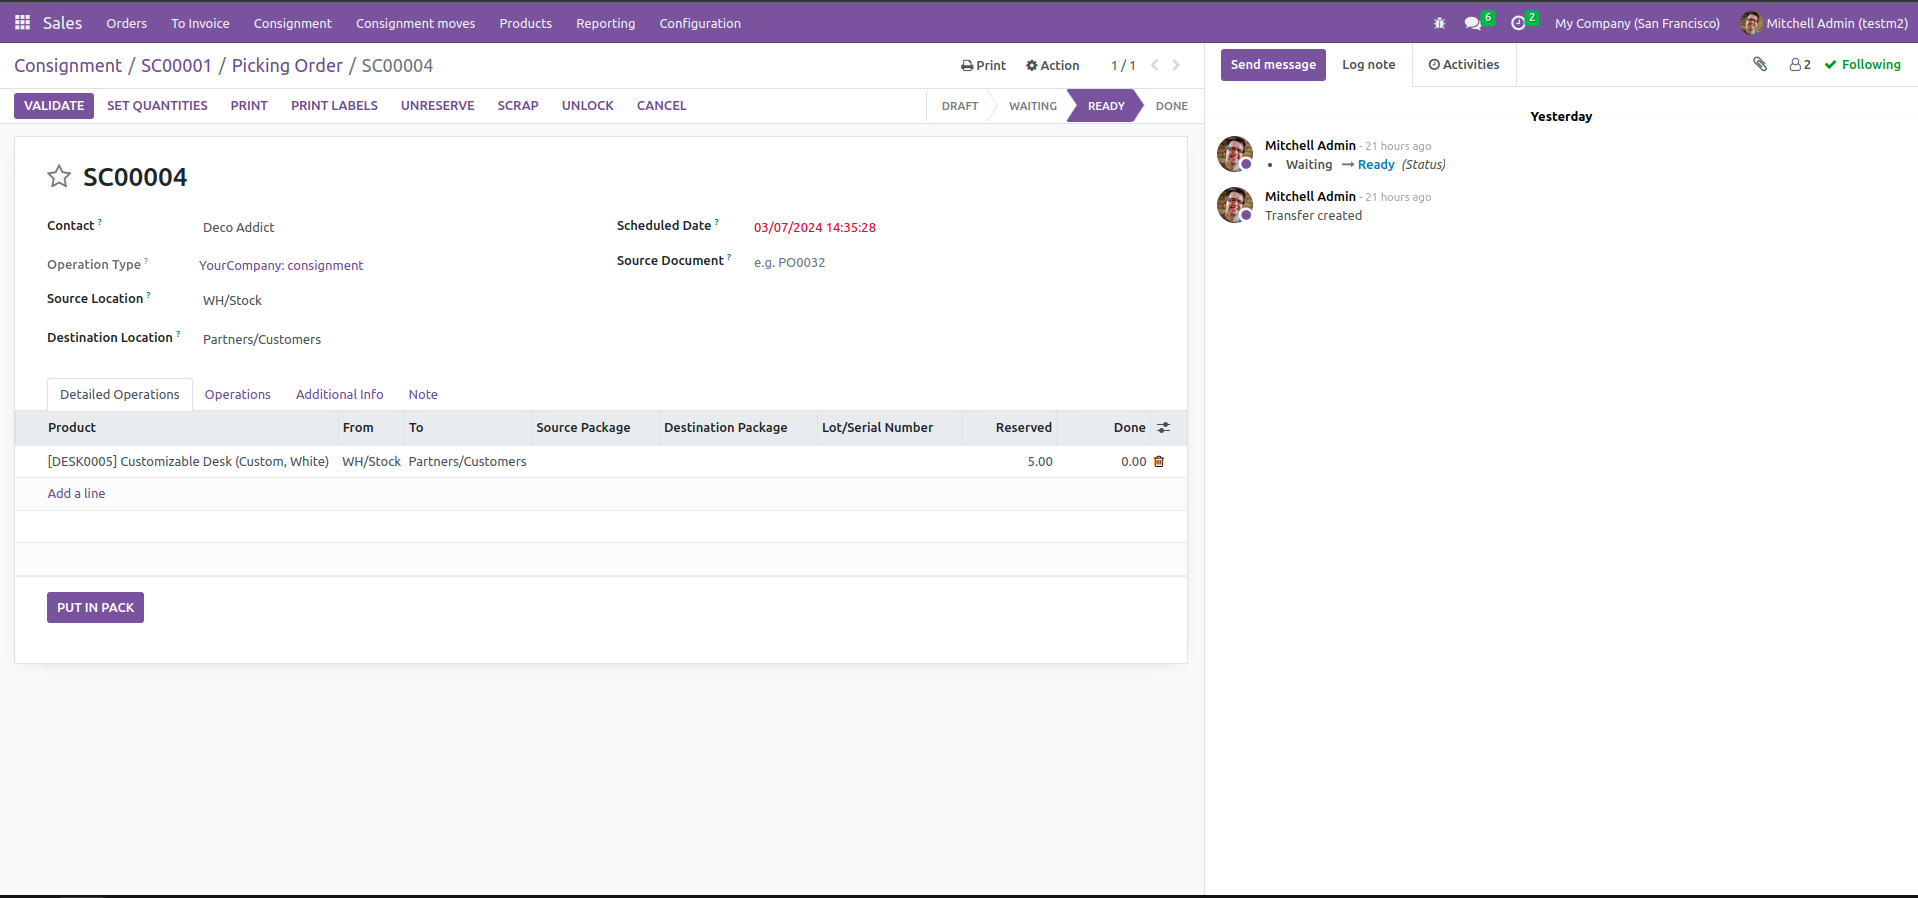Open the apps grid menu icon
Image resolution: width=1918 pixels, height=898 pixels.
[22, 22]
